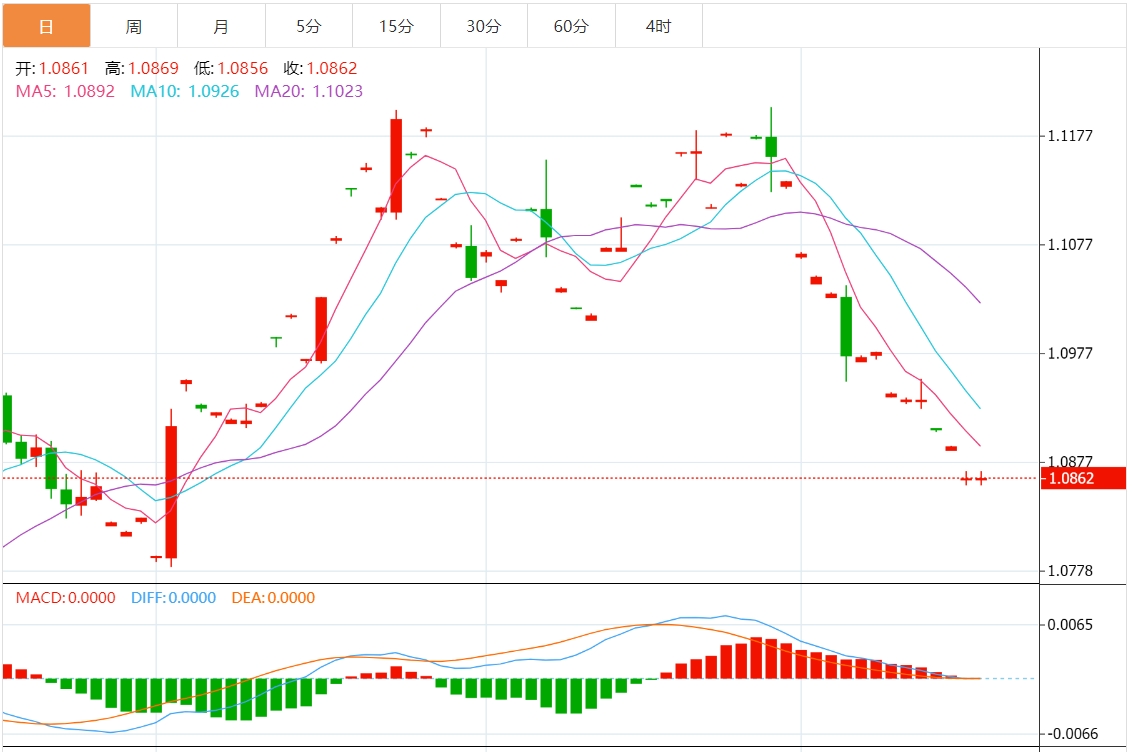Click the low price 1.0856 value

[x=243, y=69]
